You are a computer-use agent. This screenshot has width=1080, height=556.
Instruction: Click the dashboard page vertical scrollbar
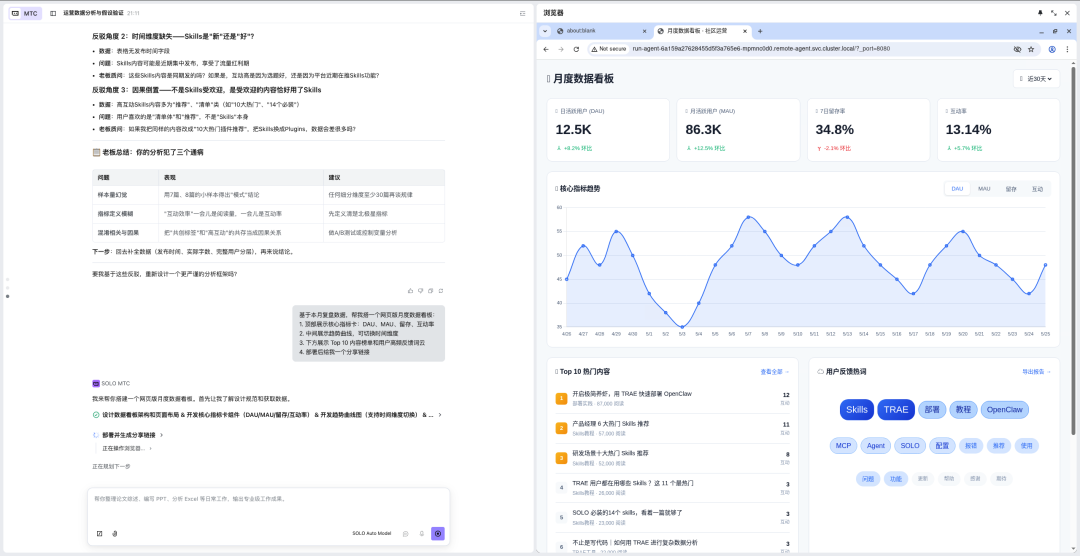pos(1072,251)
